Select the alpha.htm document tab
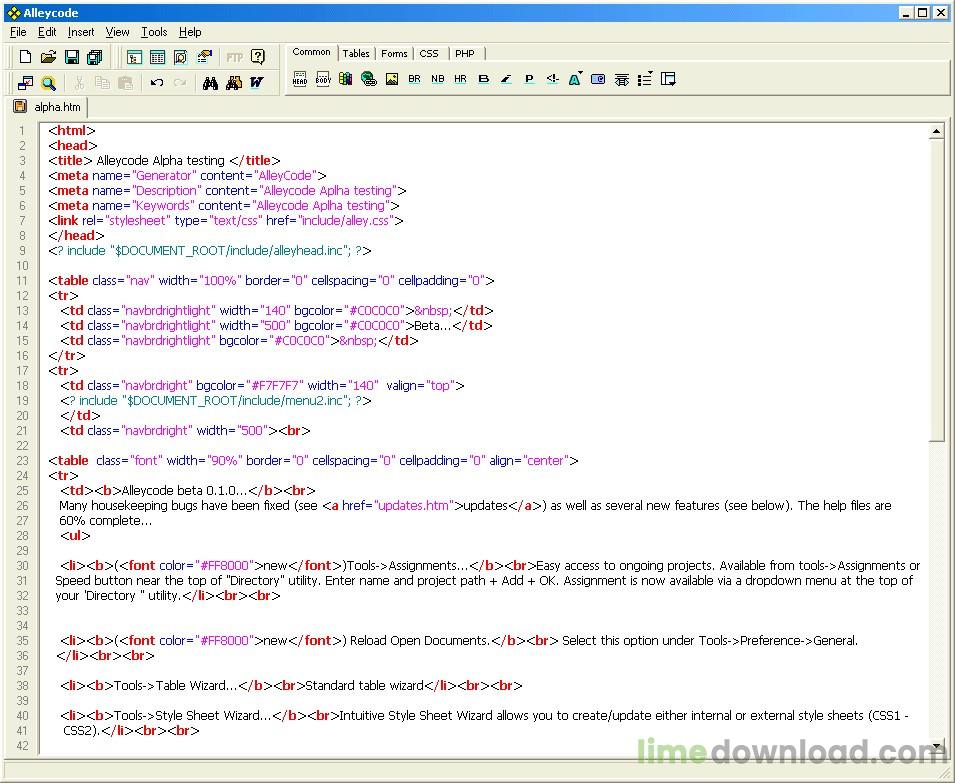955x783 pixels. [x=49, y=107]
